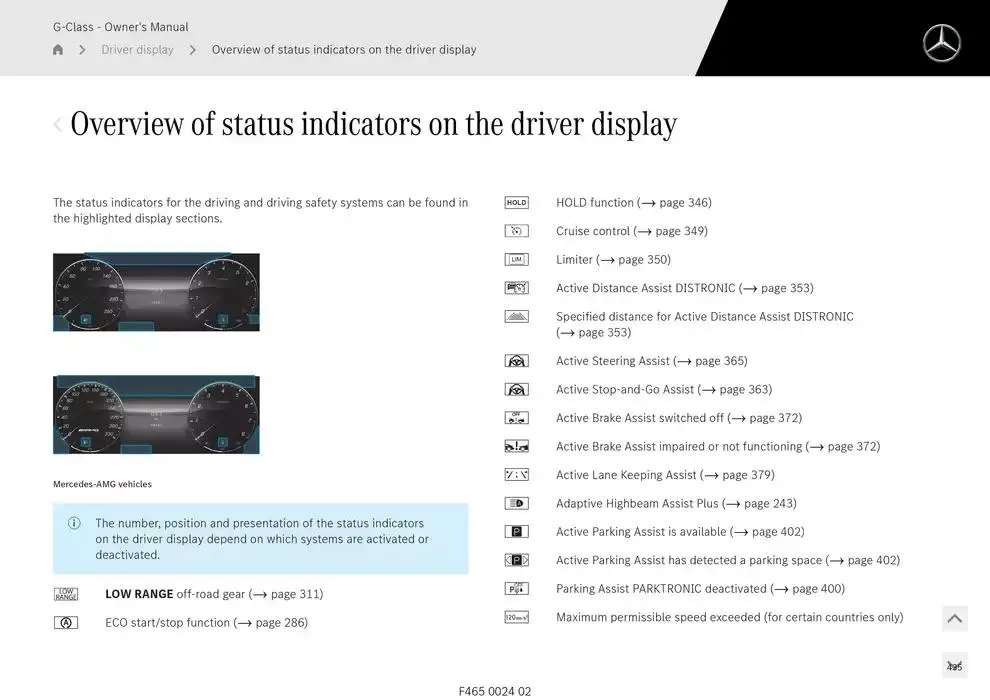Click the Limiter LIM icon
The height and width of the screenshot is (700, 990).
click(x=516, y=260)
